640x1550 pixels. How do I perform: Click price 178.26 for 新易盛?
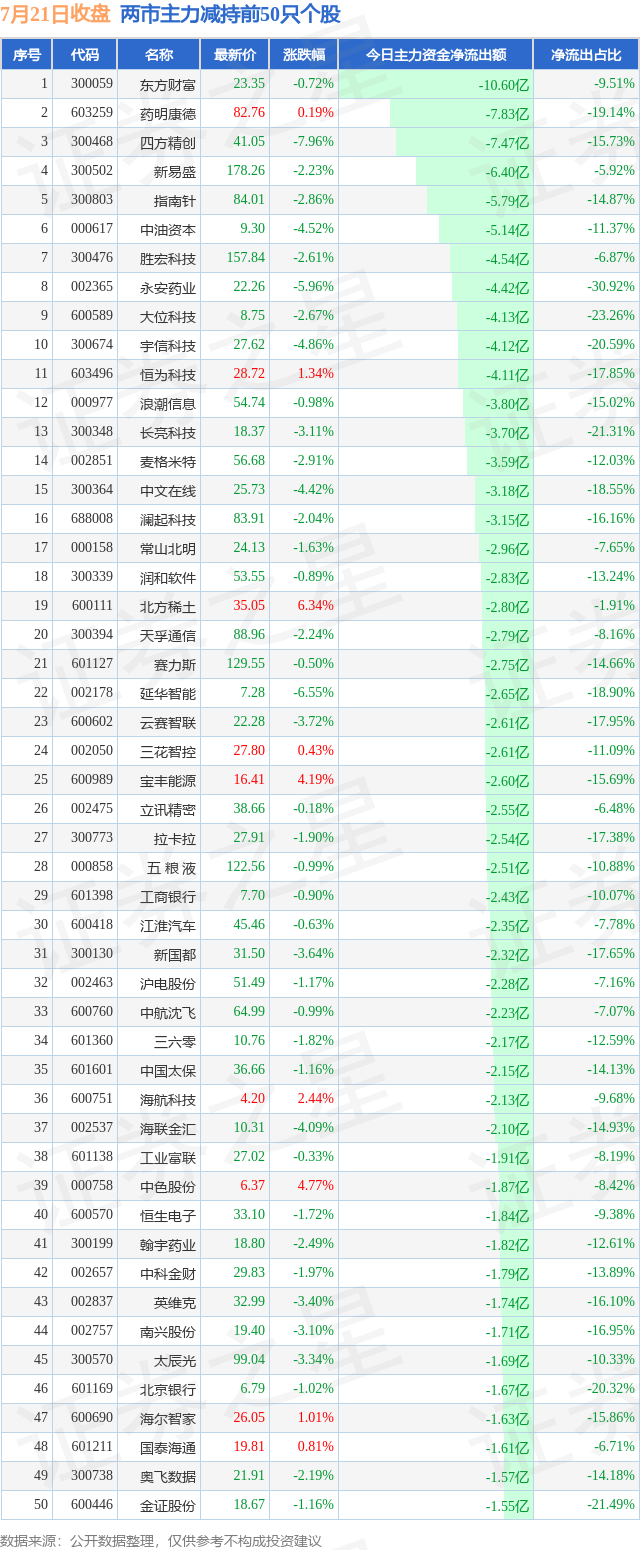point(246,171)
